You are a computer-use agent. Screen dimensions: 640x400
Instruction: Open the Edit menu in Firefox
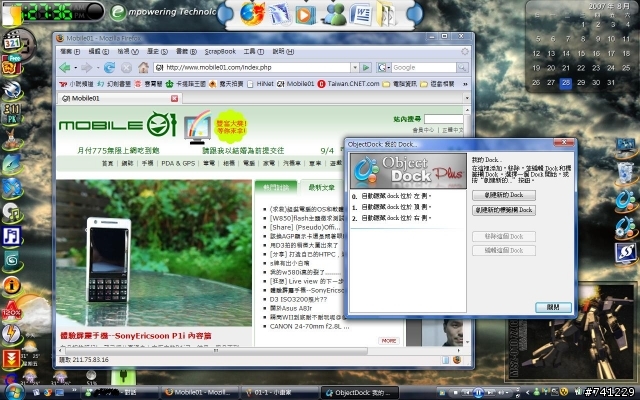click(x=98, y=51)
